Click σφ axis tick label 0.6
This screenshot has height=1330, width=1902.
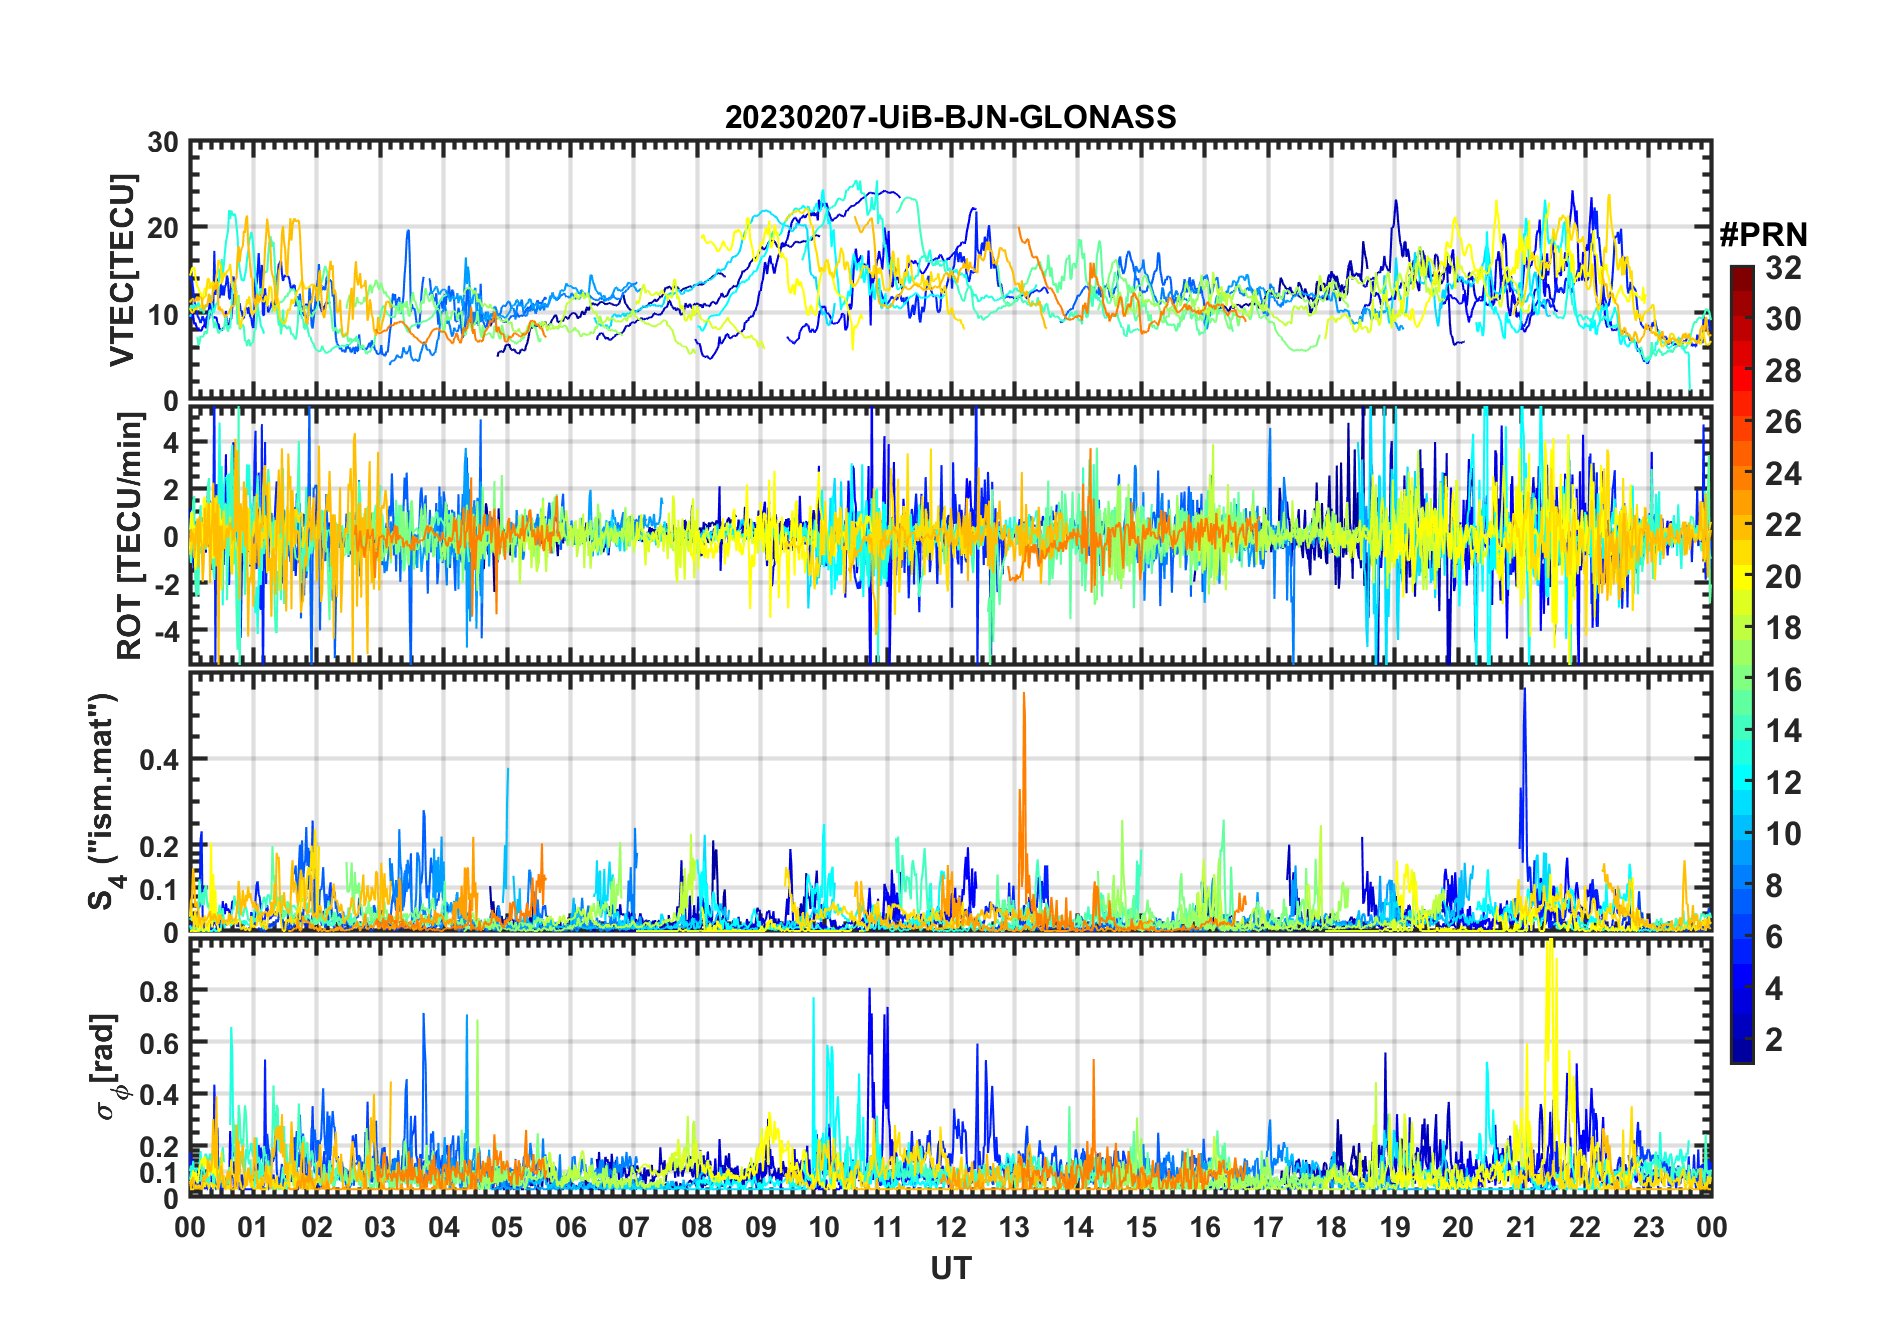[x=159, y=1043]
